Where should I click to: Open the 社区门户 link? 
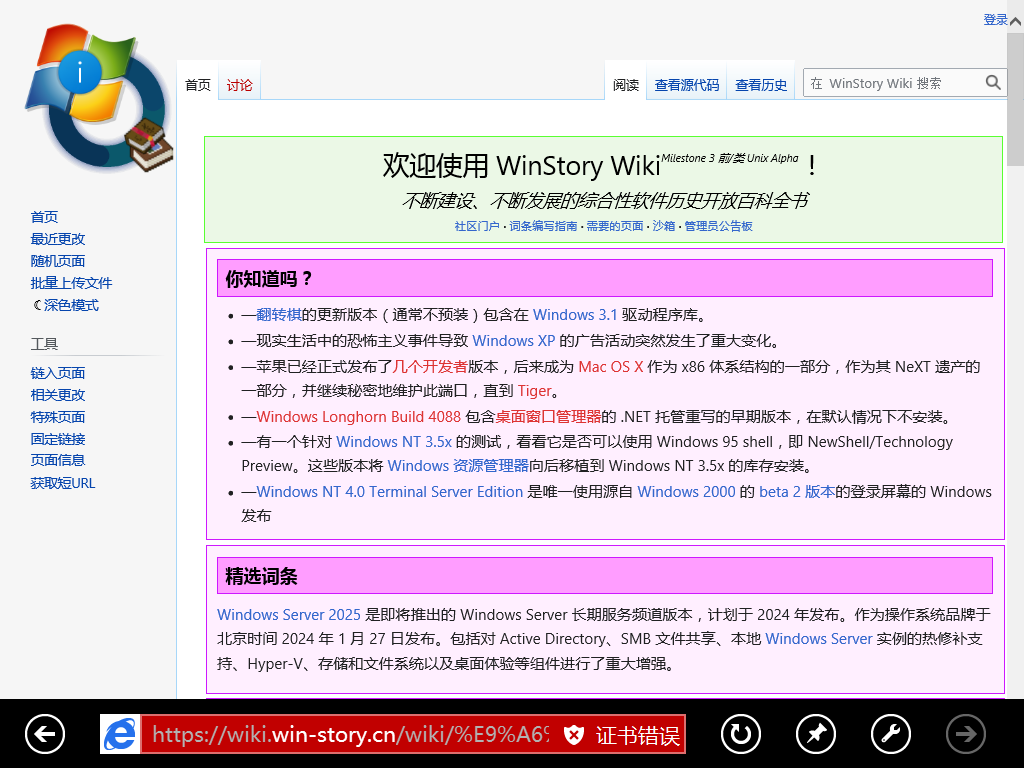click(477, 226)
